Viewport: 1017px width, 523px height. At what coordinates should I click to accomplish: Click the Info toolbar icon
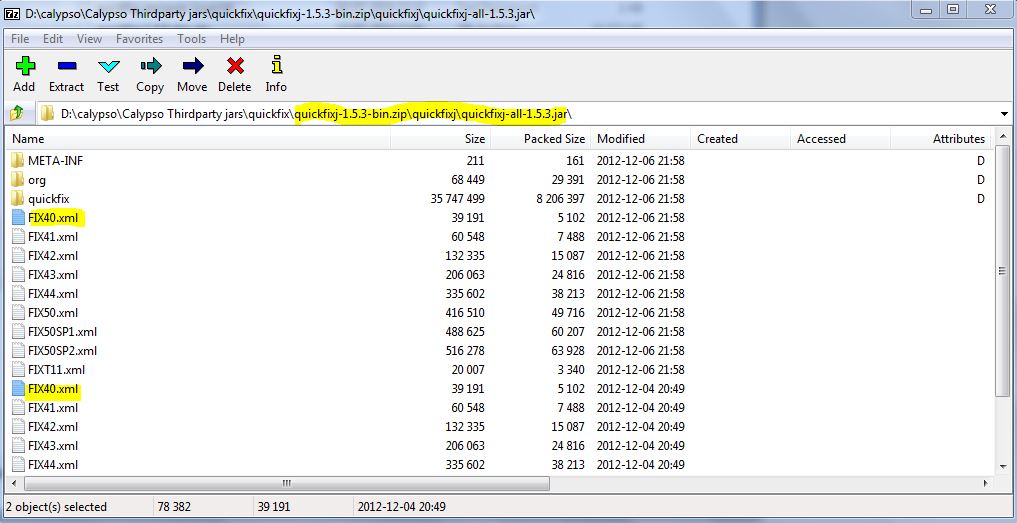pyautogui.click(x=277, y=65)
